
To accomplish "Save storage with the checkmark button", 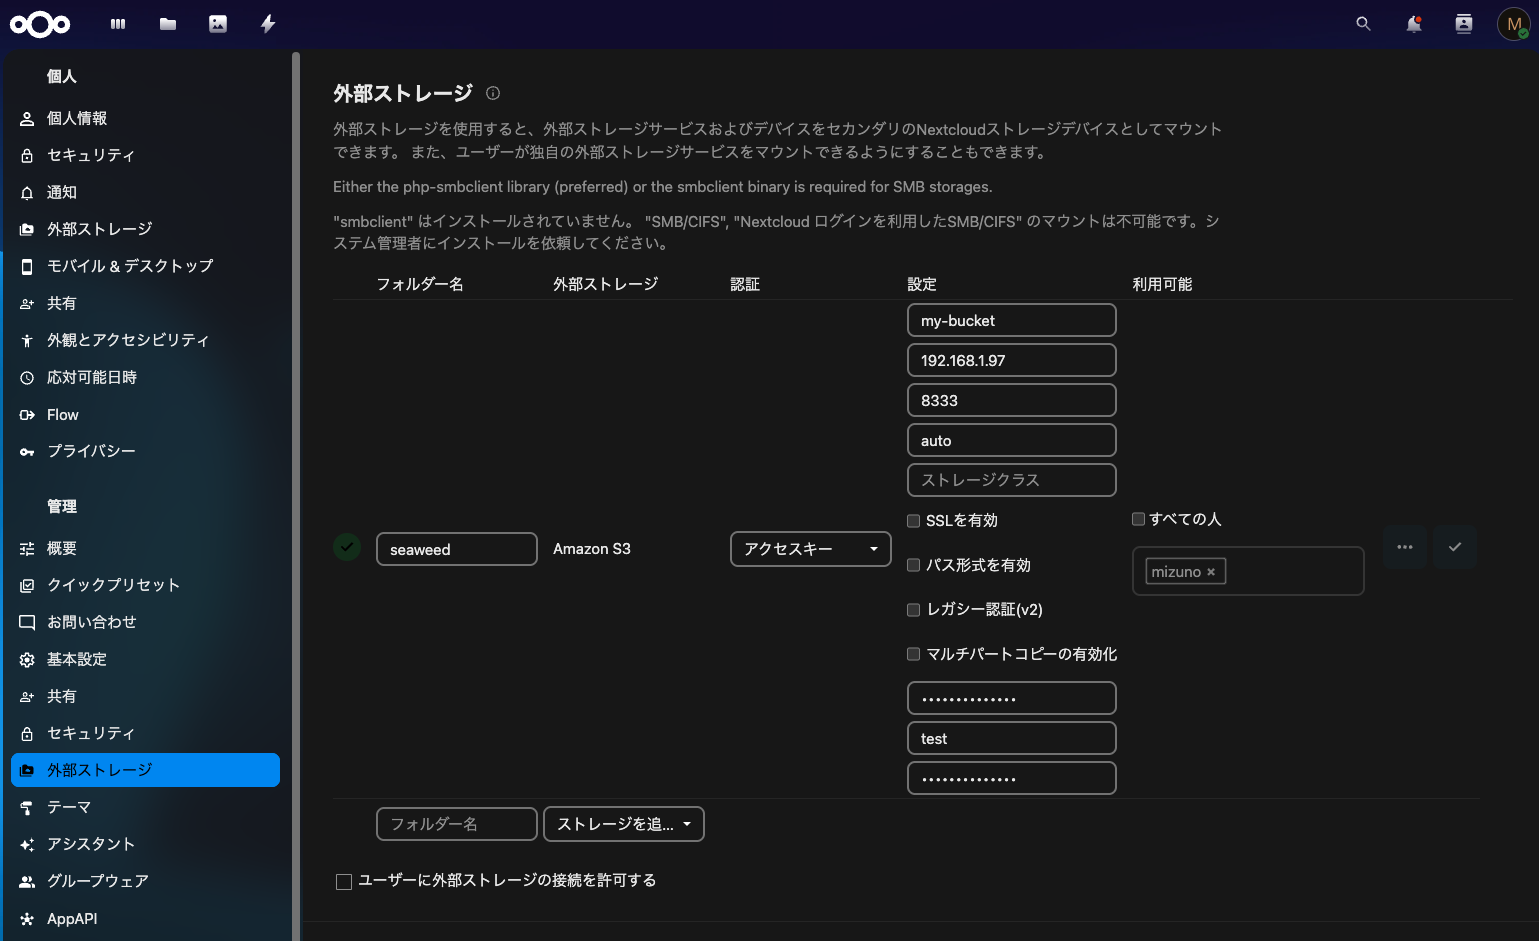I will point(1455,547).
